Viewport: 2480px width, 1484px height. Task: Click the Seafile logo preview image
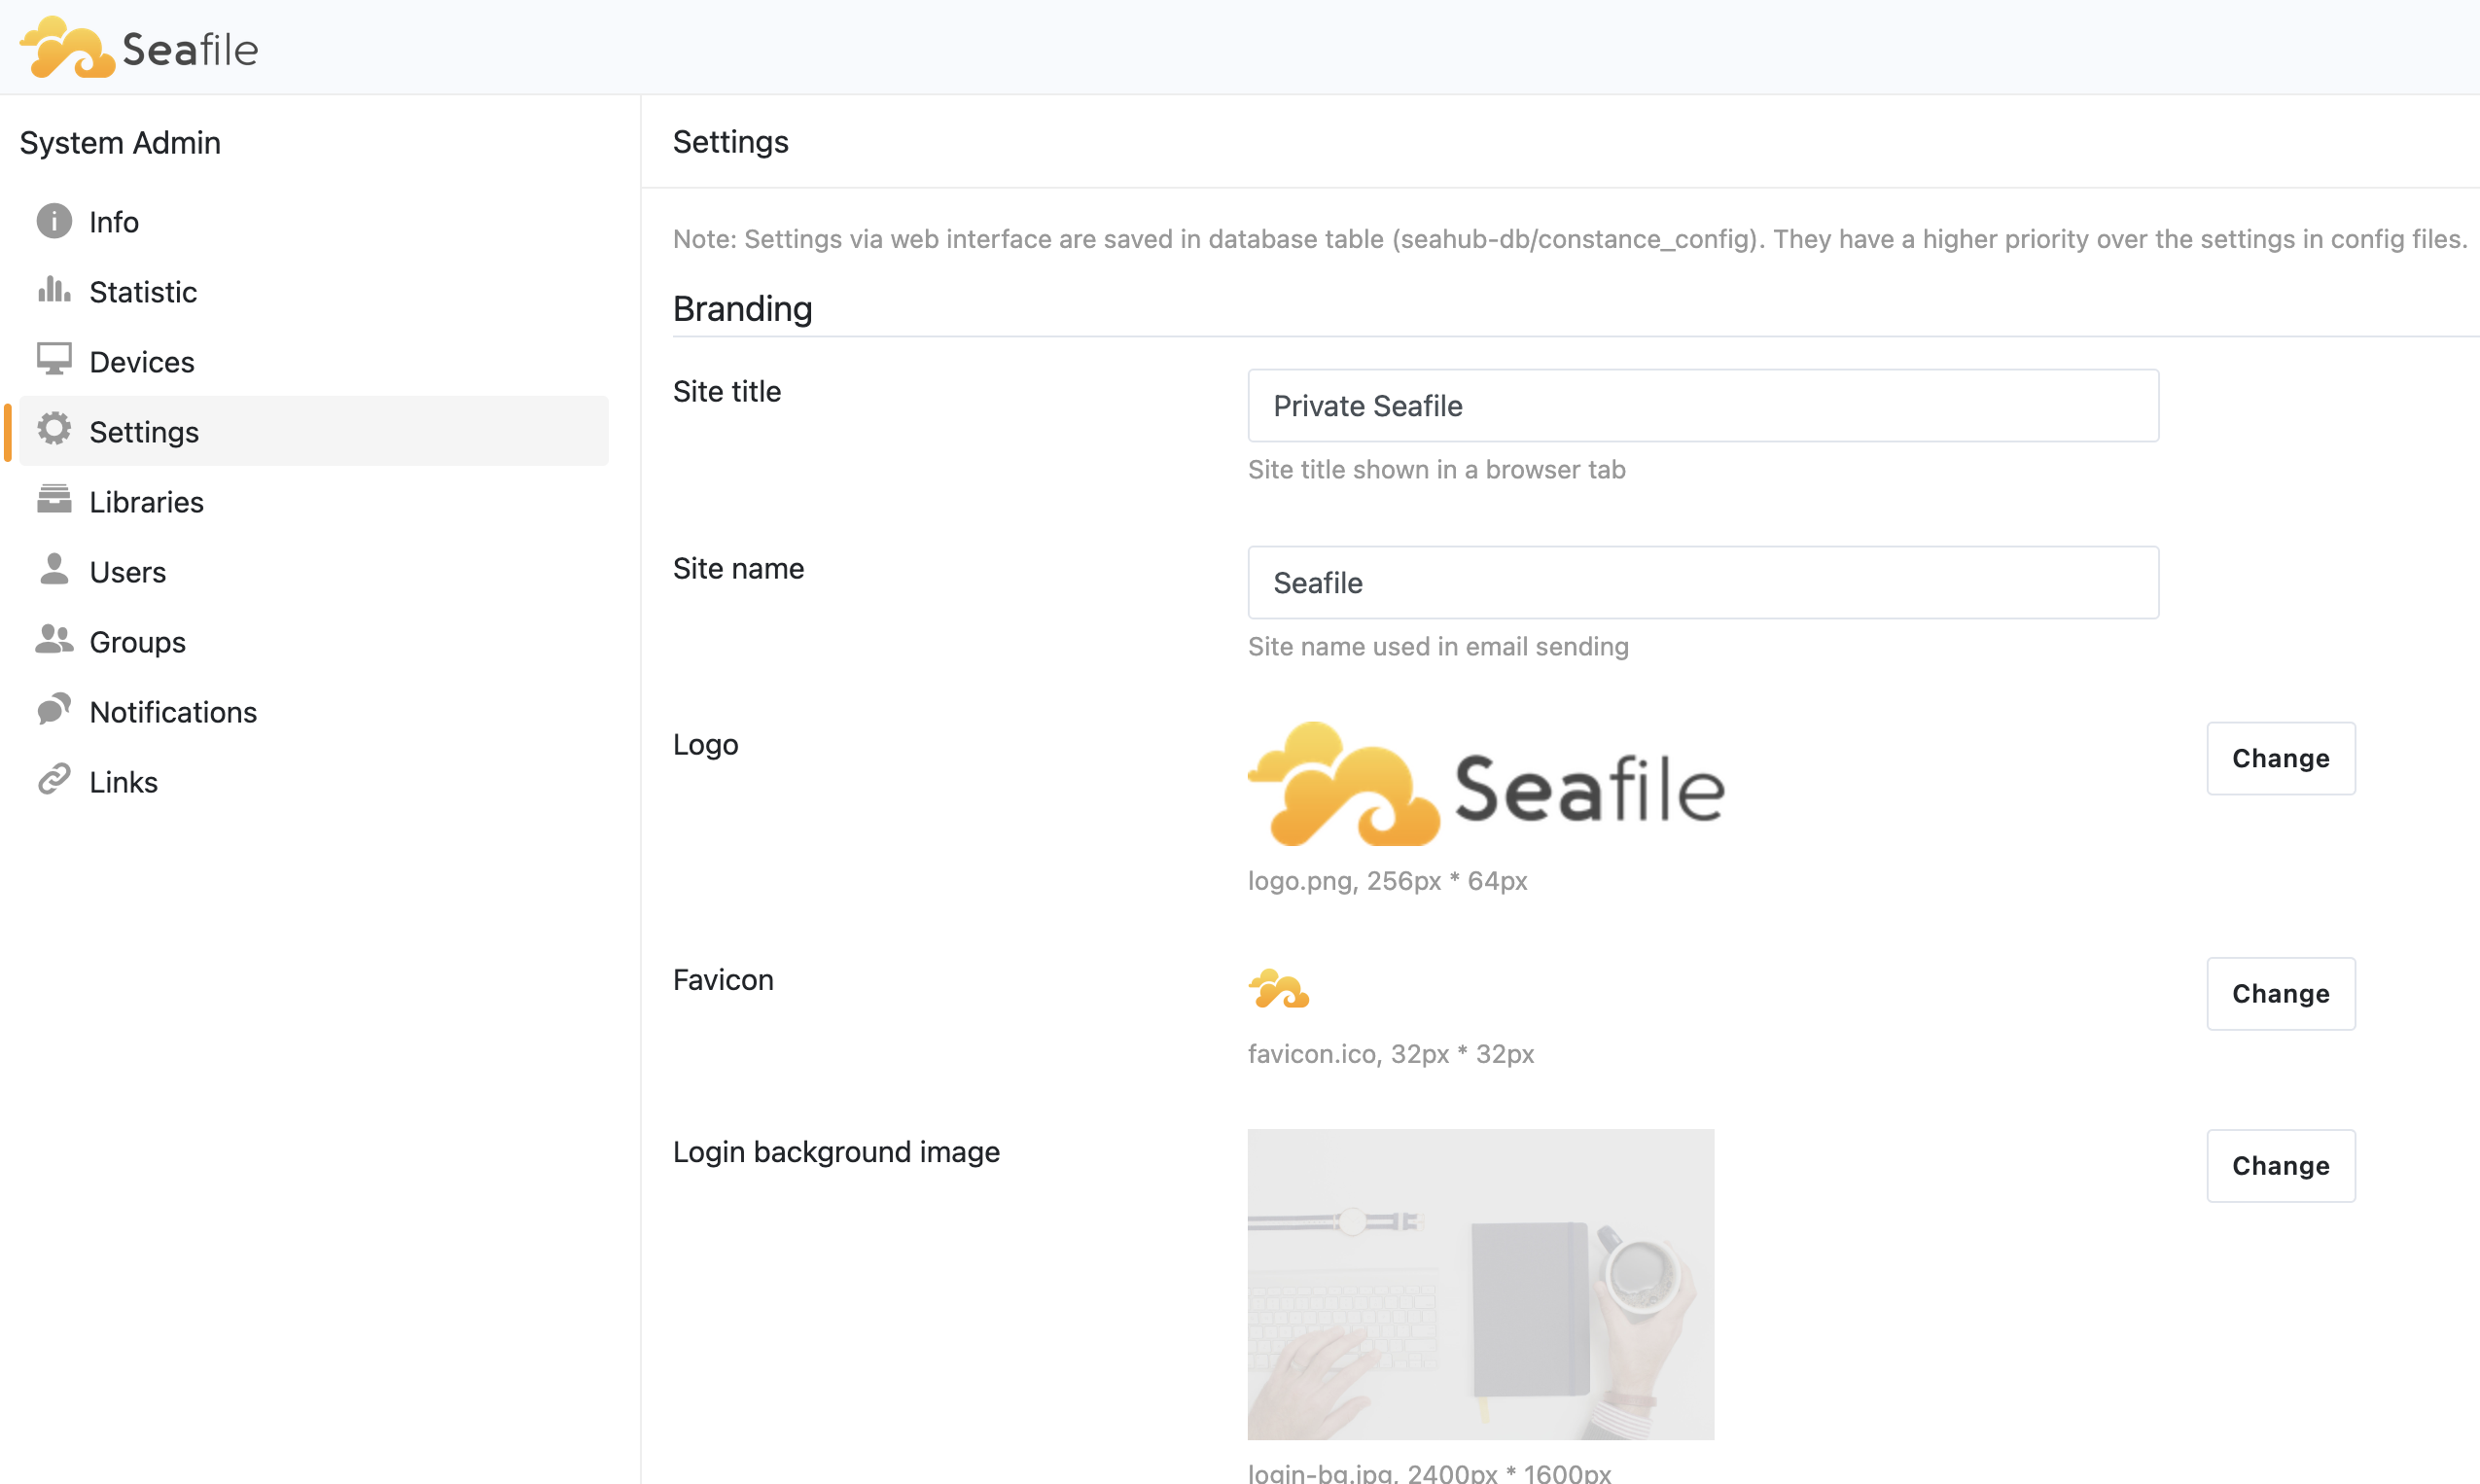[1486, 784]
